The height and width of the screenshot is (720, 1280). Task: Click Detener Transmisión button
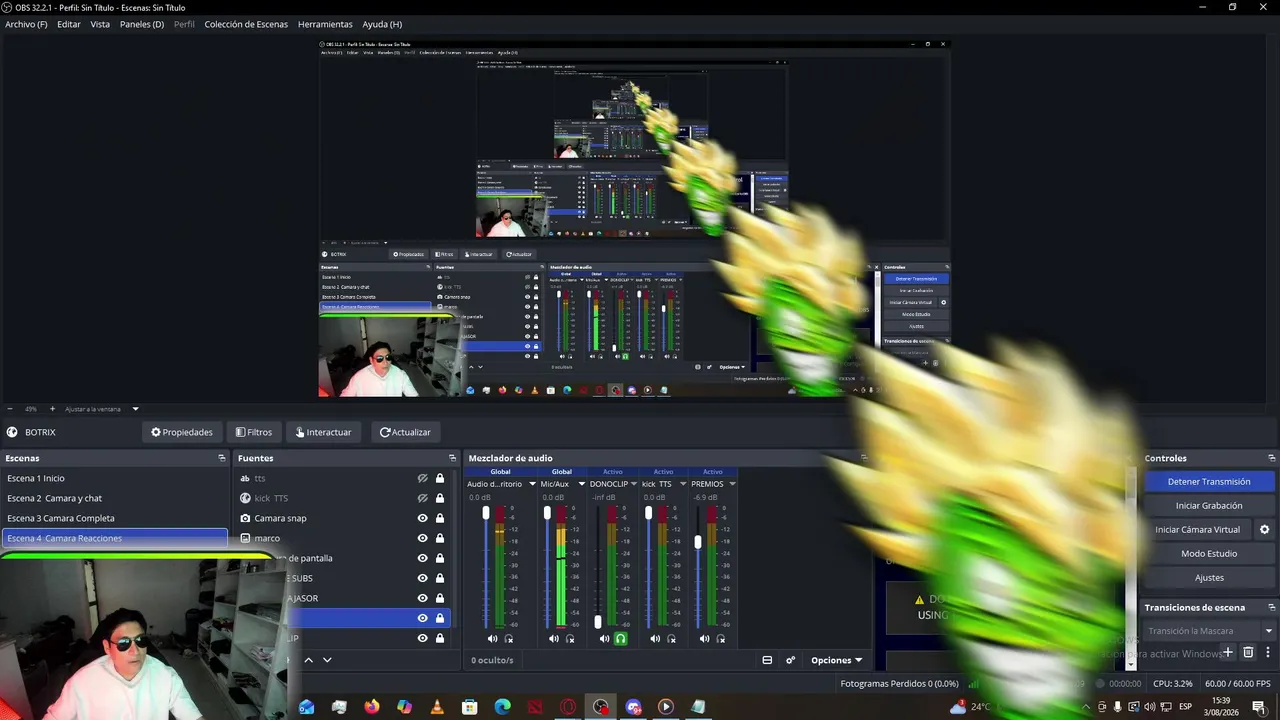1209,482
